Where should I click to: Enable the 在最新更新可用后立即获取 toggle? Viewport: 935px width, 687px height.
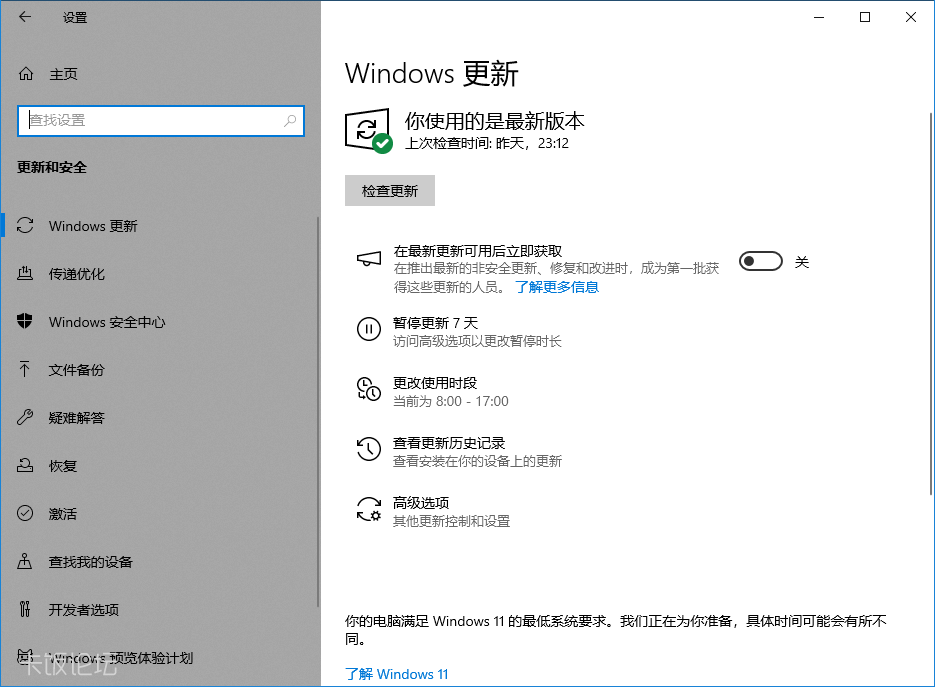tap(760, 262)
